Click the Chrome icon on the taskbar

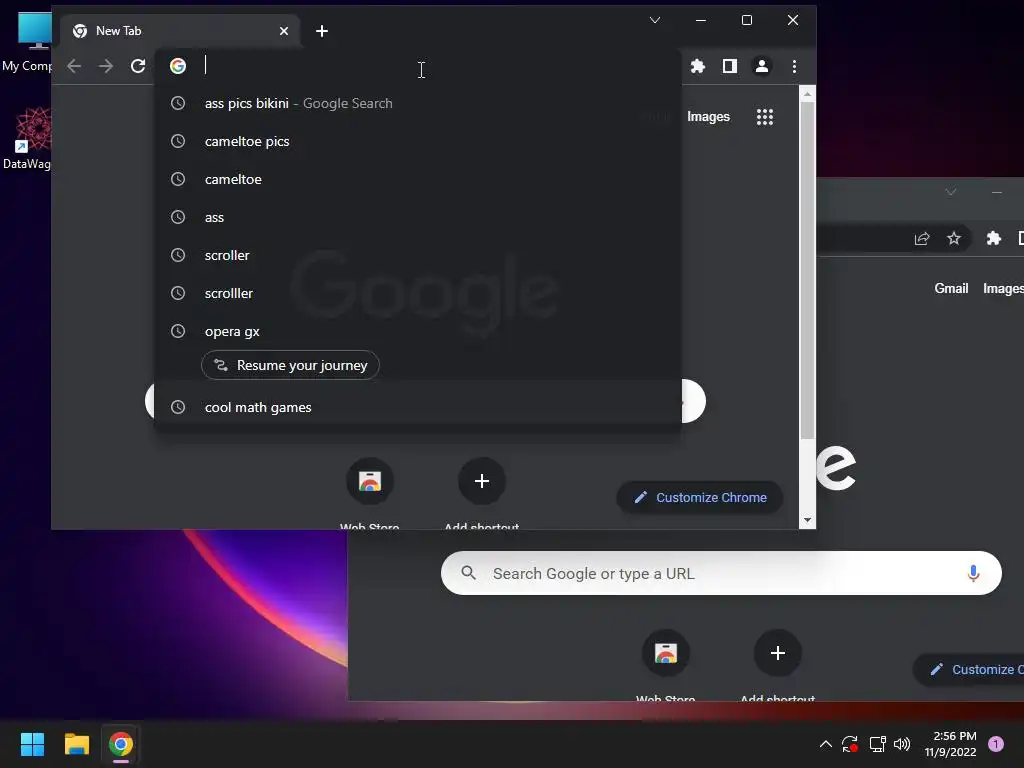[x=121, y=744]
